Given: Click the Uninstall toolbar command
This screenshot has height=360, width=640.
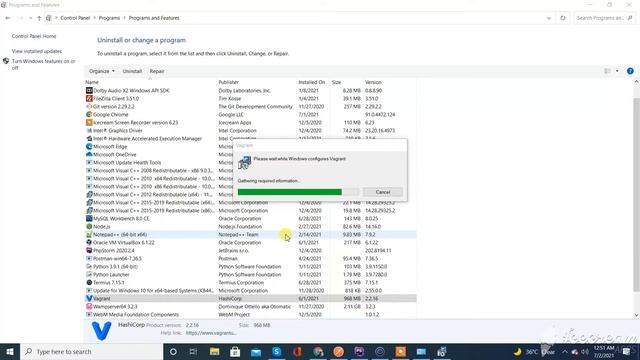Looking at the screenshot, I should [132, 71].
